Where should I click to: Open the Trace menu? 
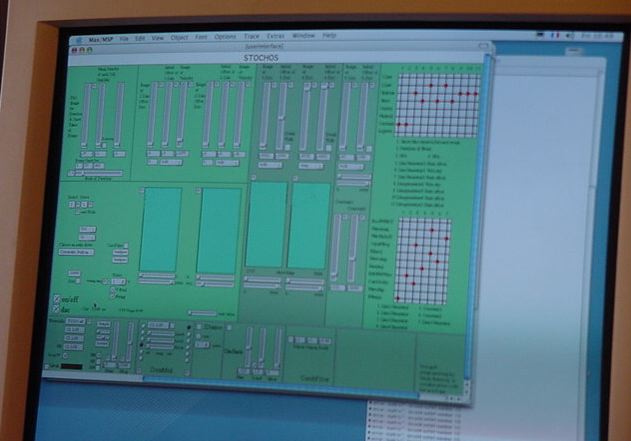click(x=252, y=36)
